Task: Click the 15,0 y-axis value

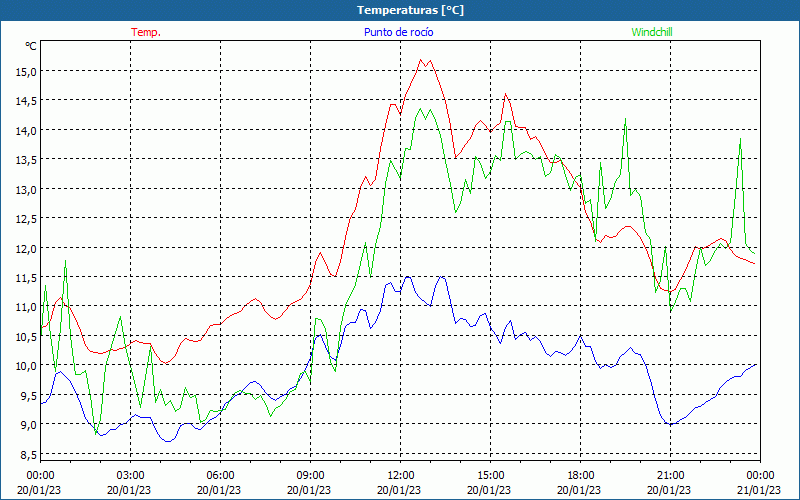Action: pyautogui.click(x=27, y=71)
